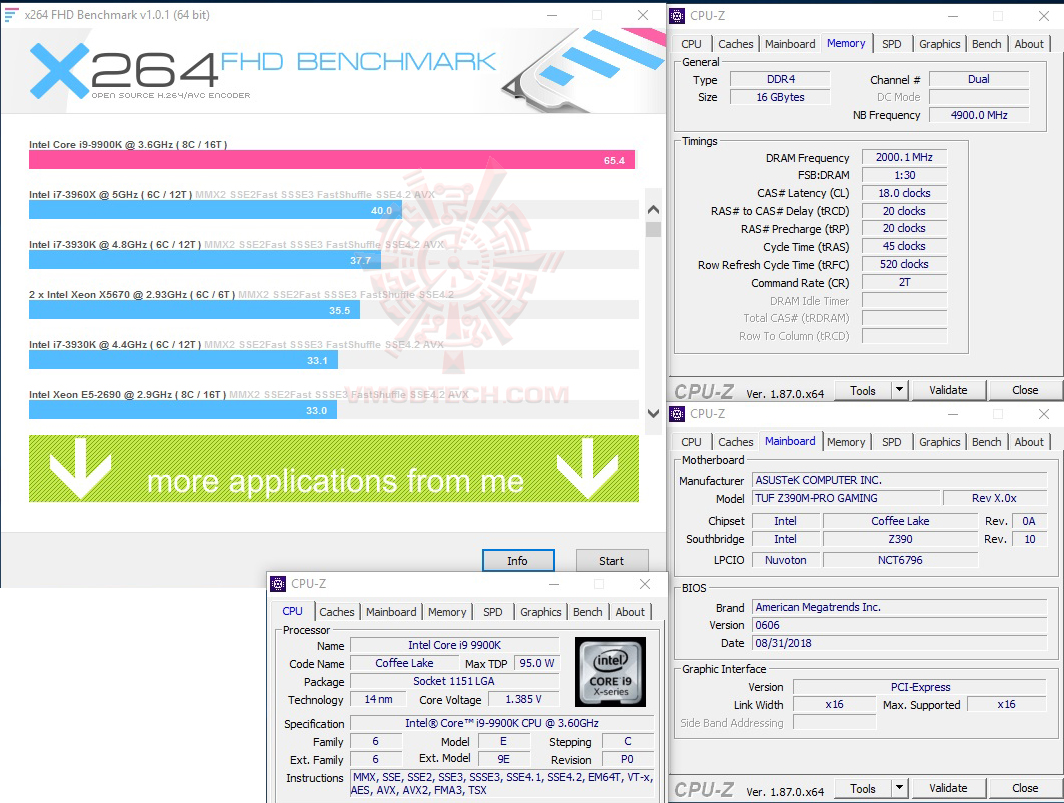Click the pink i9-9900K result bar showing 65.4
The image size is (1064, 803).
pyautogui.click(x=332, y=160)
